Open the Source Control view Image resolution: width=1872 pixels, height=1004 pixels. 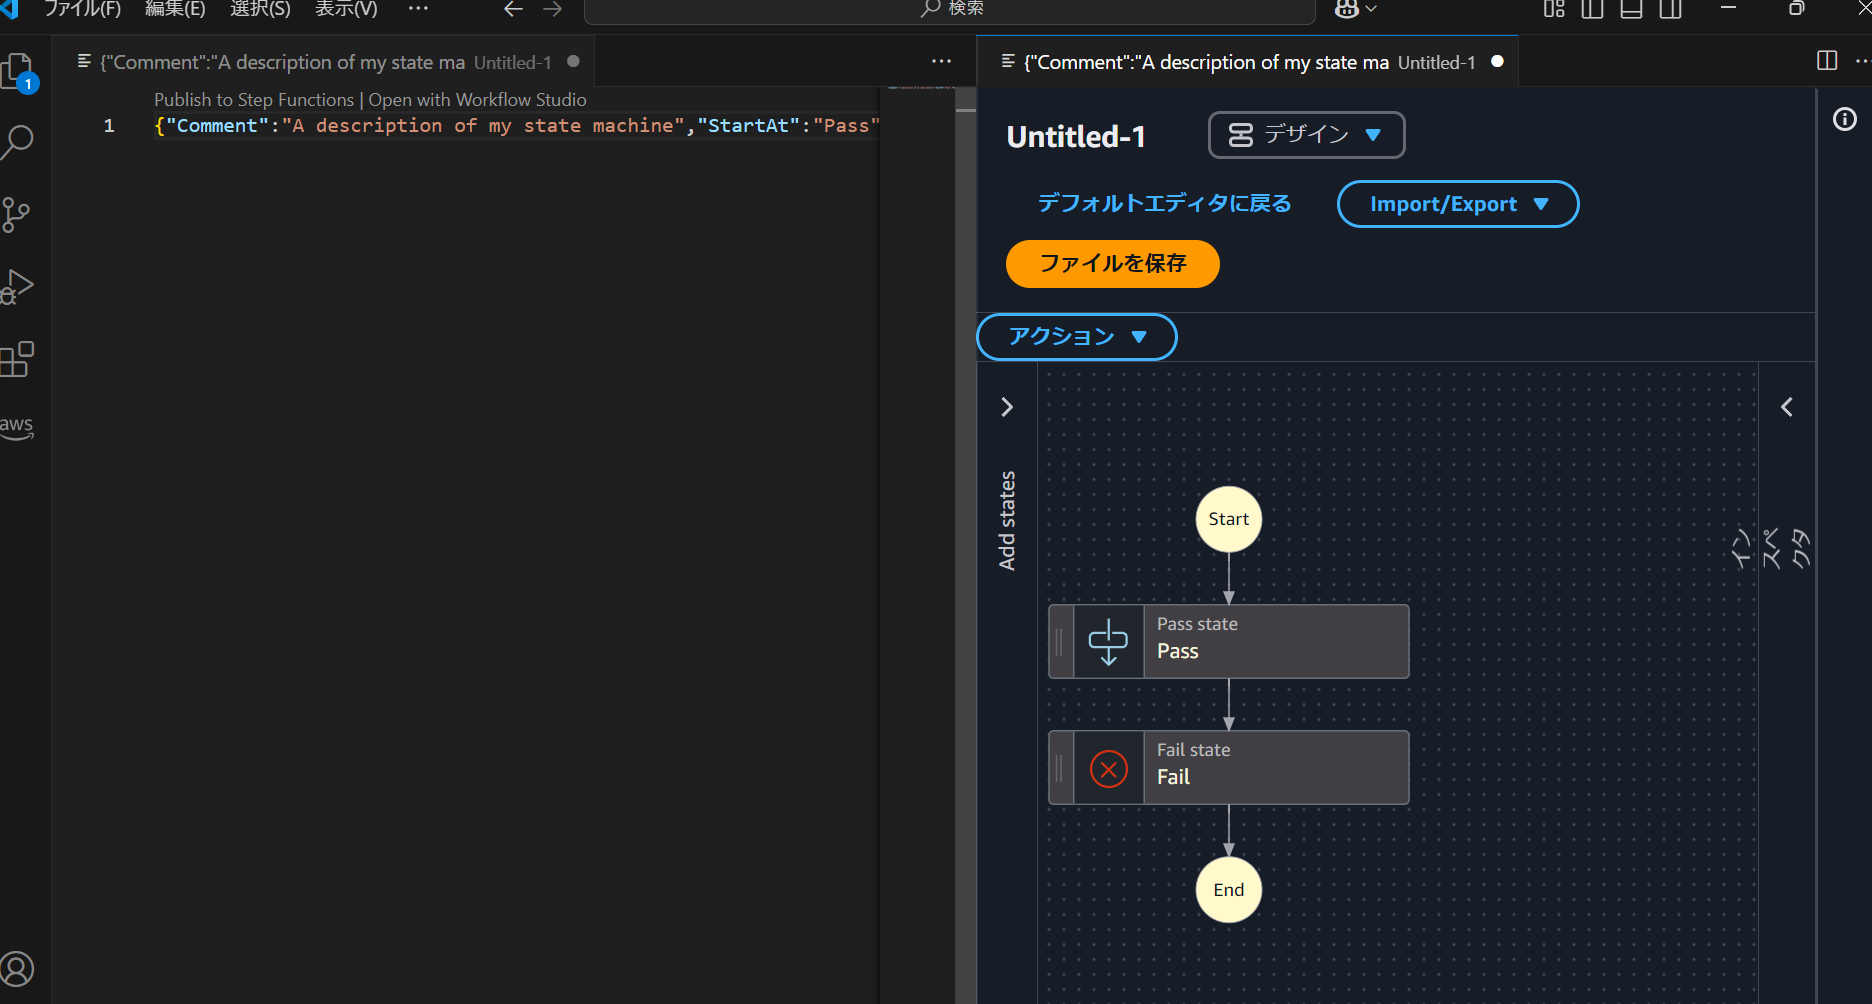[x=16, y=215]
